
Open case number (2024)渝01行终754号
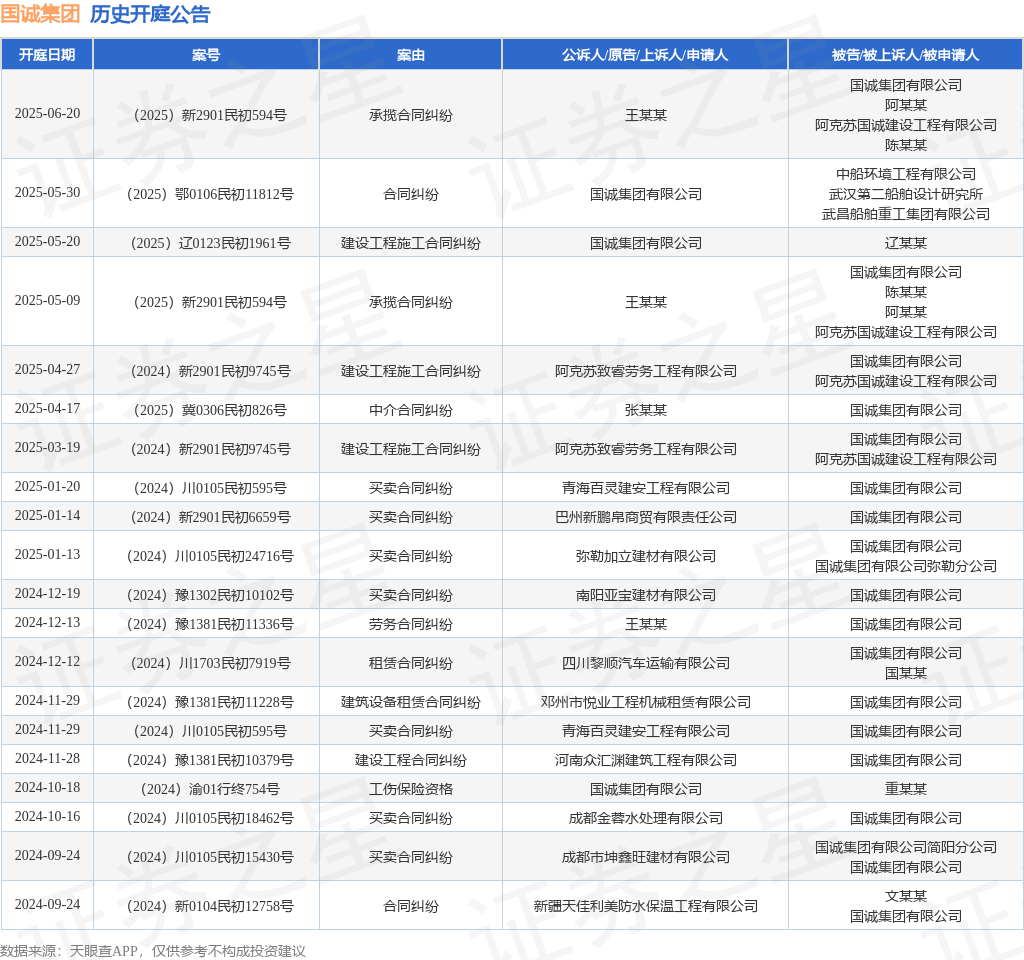[206, 789]
